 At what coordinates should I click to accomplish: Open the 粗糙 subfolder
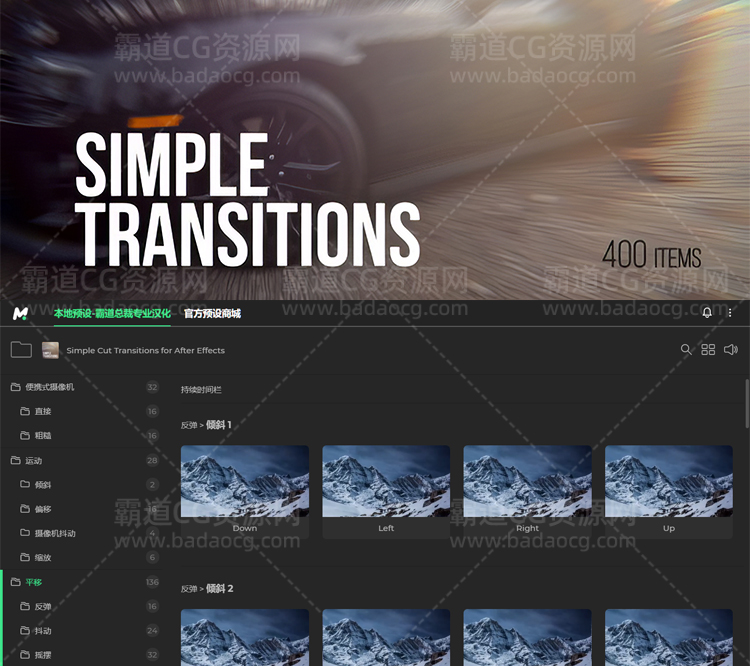pos(43,435)
